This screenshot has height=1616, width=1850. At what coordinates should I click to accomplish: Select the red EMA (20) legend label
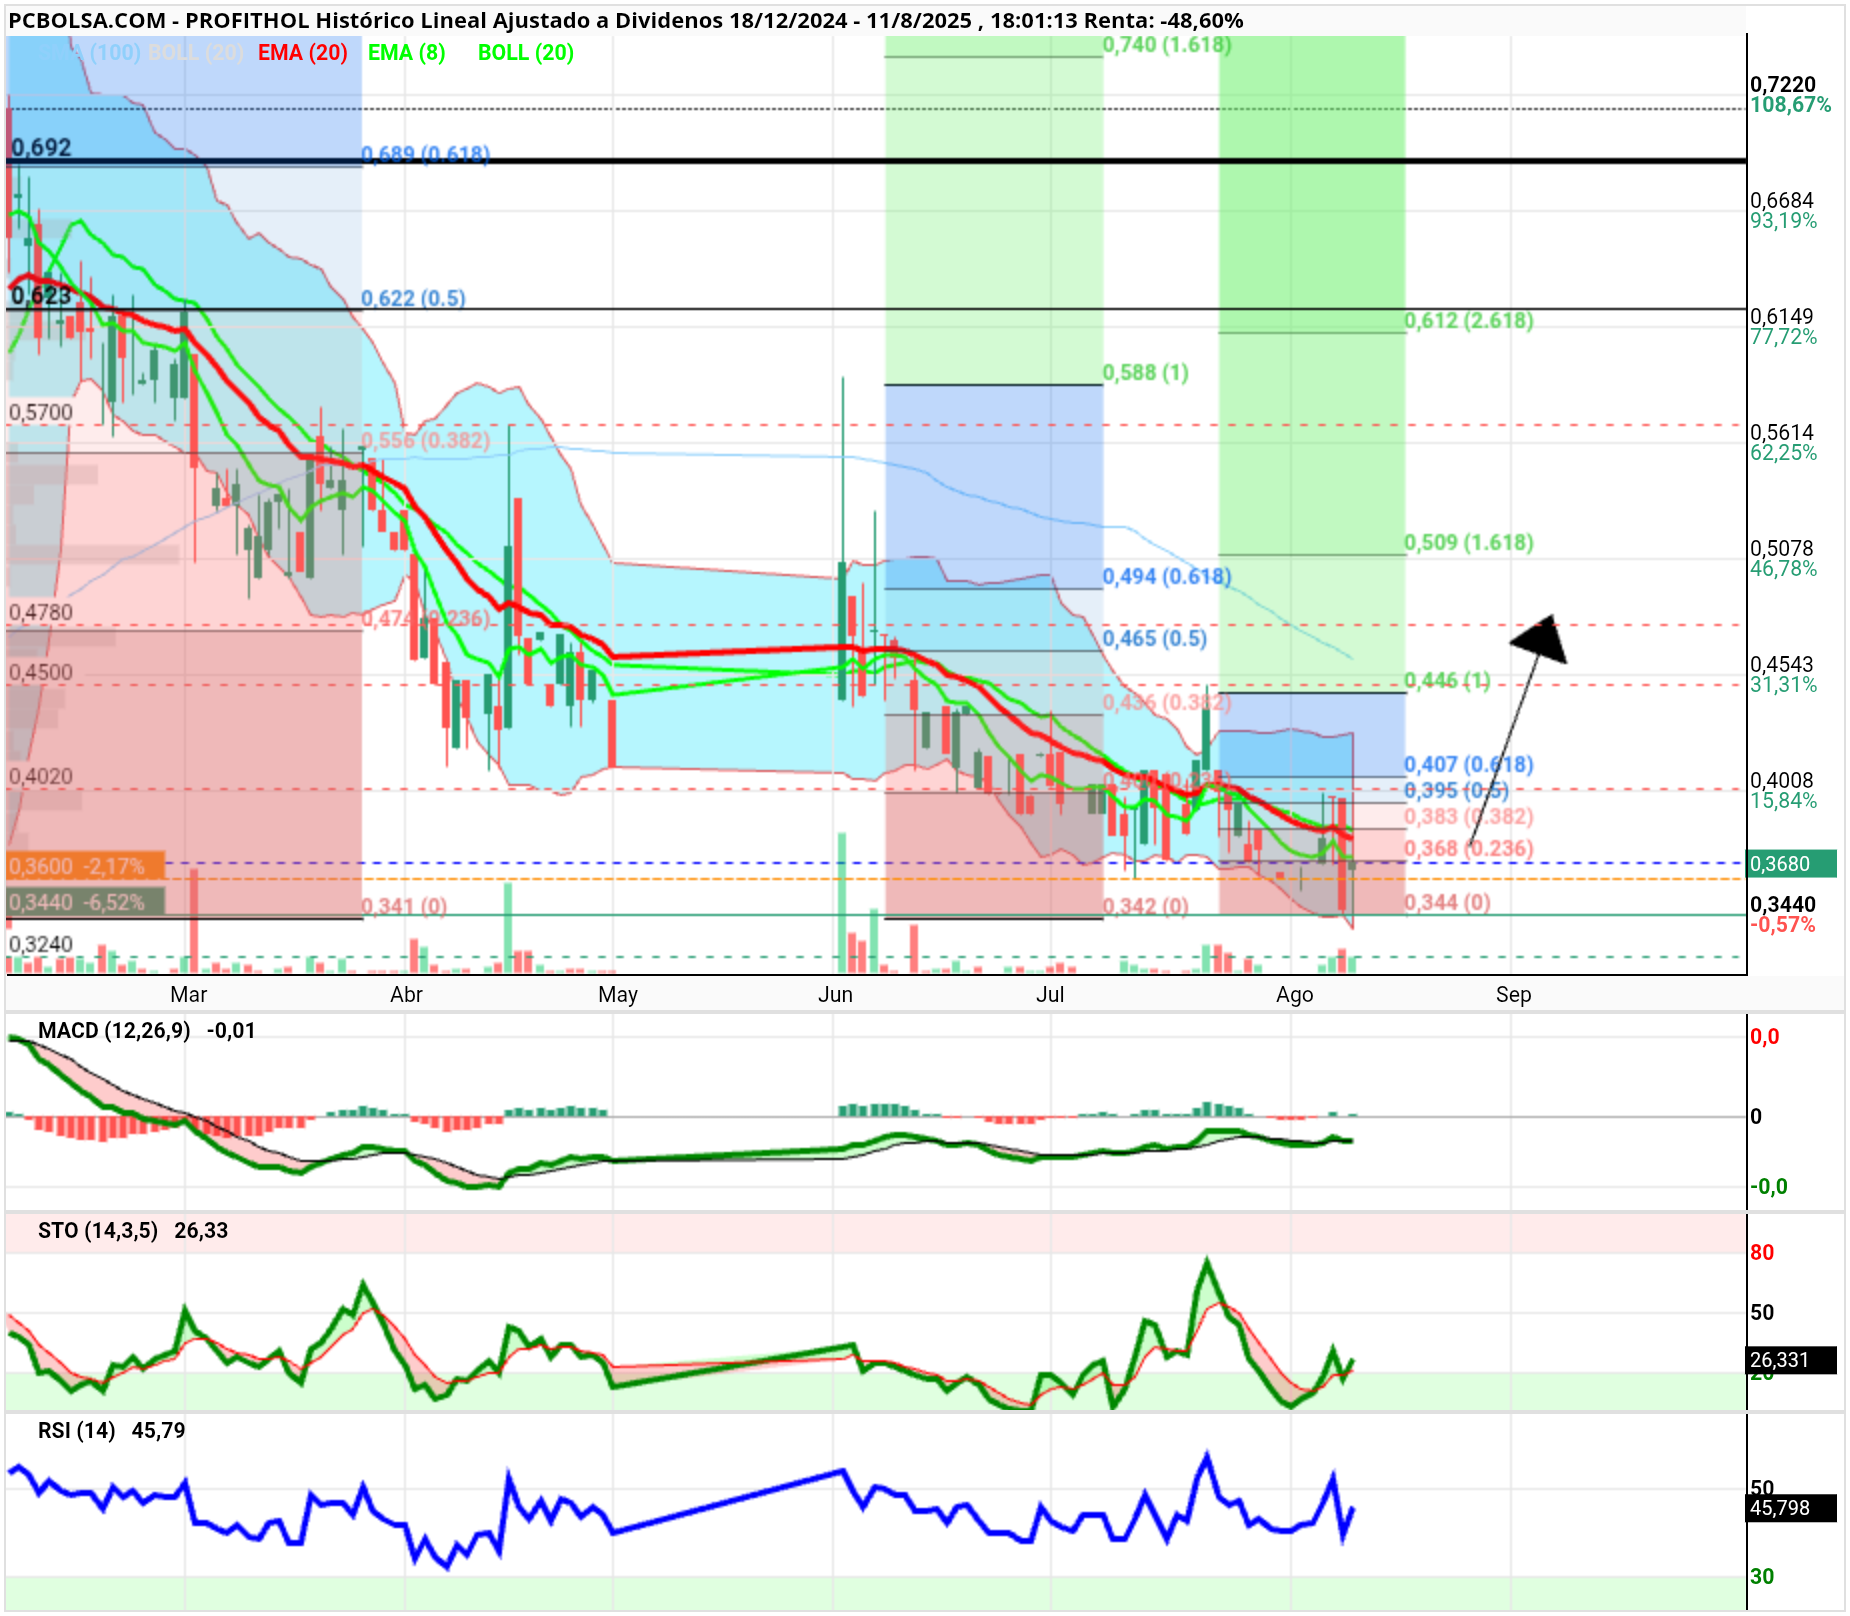[x=302, y=53]
